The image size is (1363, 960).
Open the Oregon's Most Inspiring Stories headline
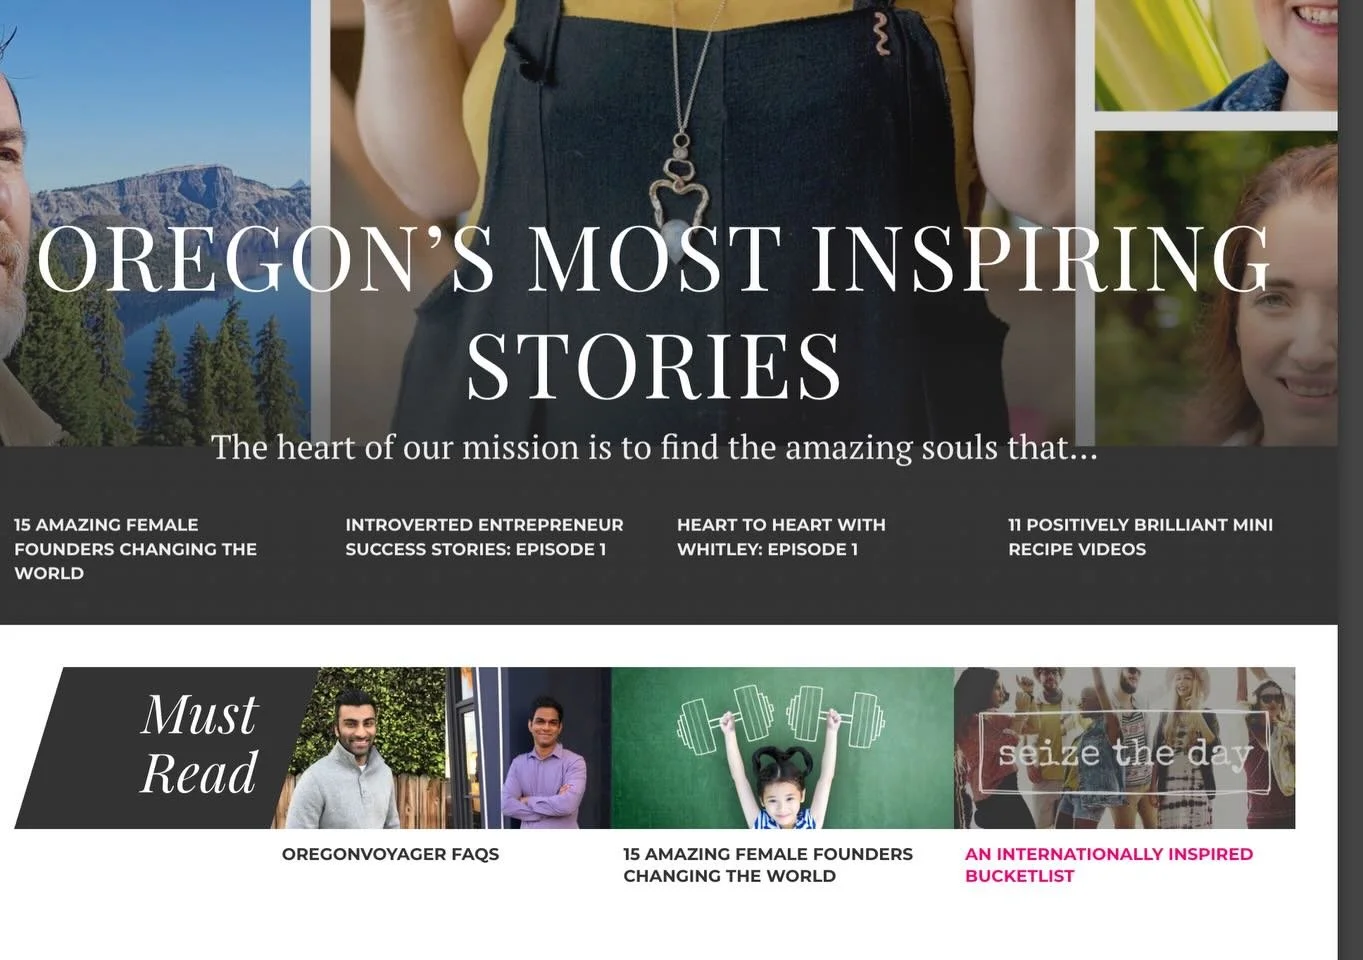click(x=655, y=312)
